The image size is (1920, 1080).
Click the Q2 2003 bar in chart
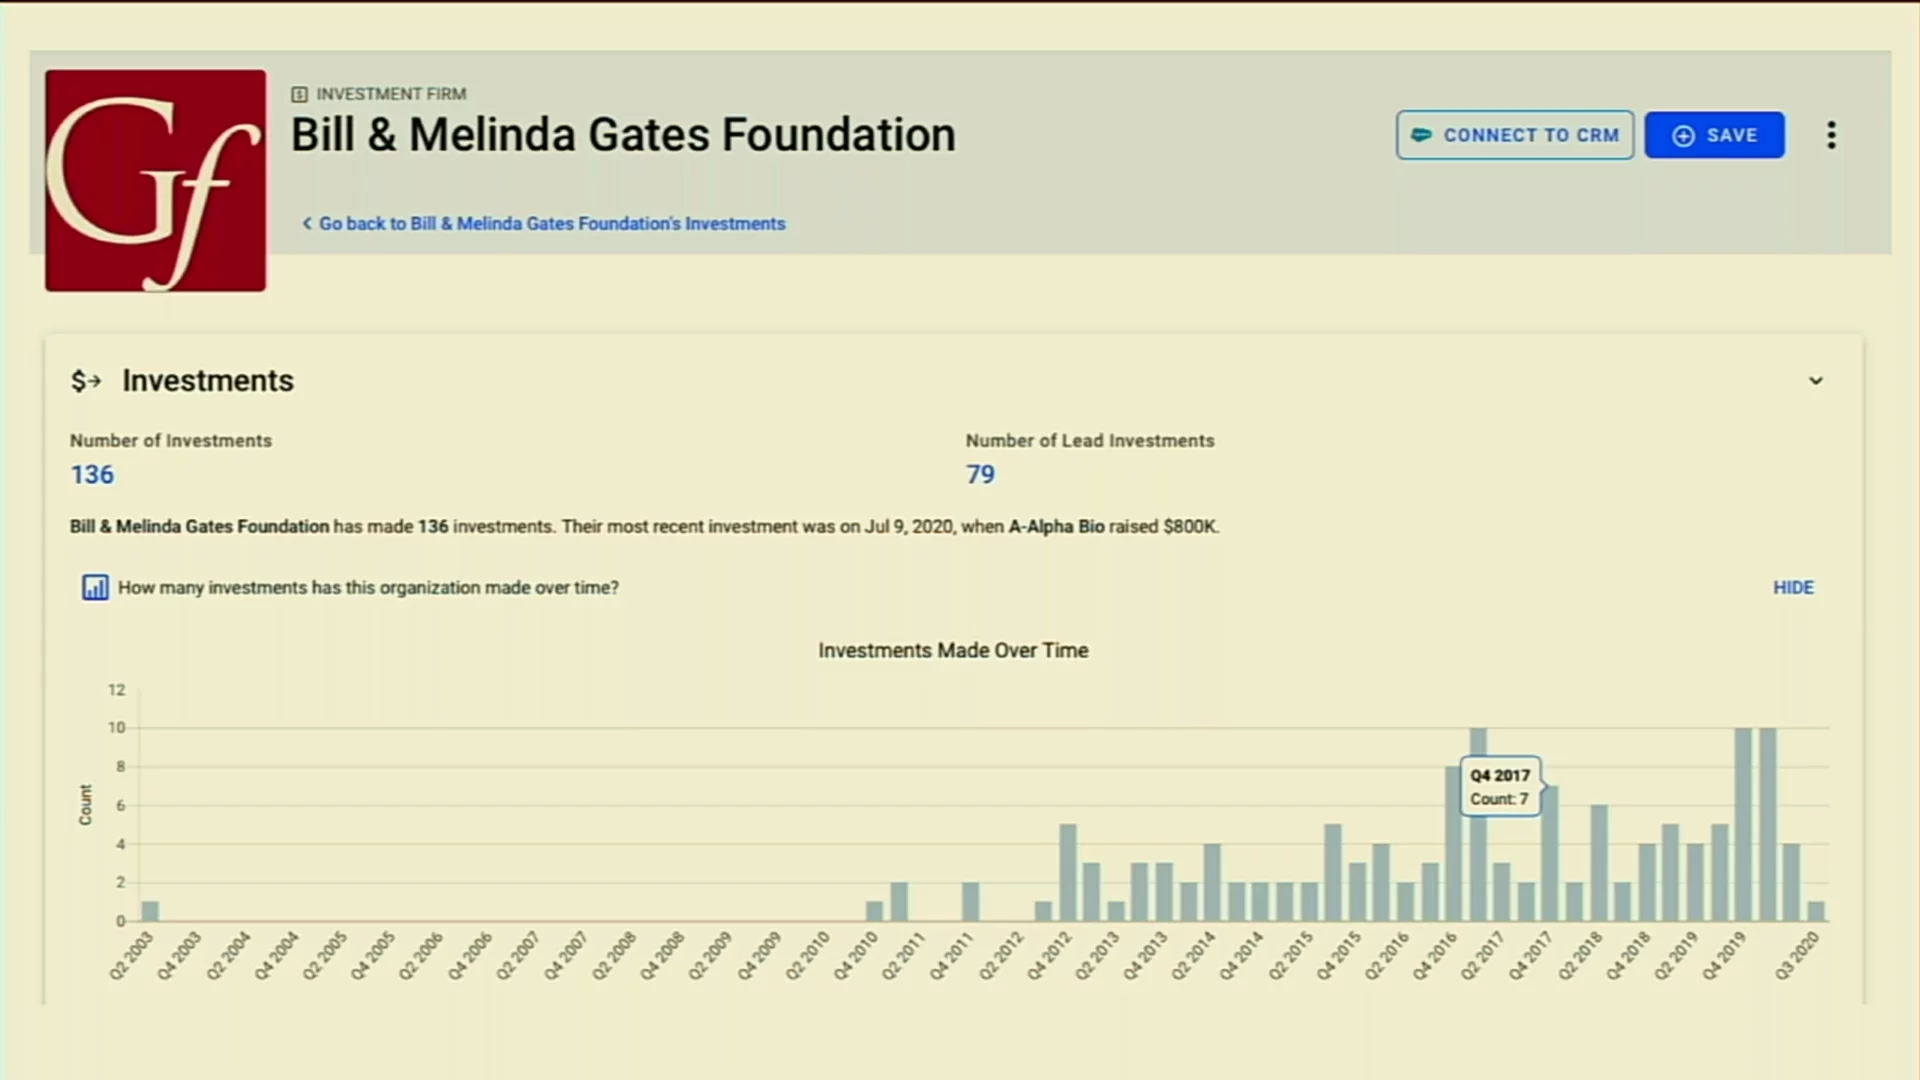(150, 911)
